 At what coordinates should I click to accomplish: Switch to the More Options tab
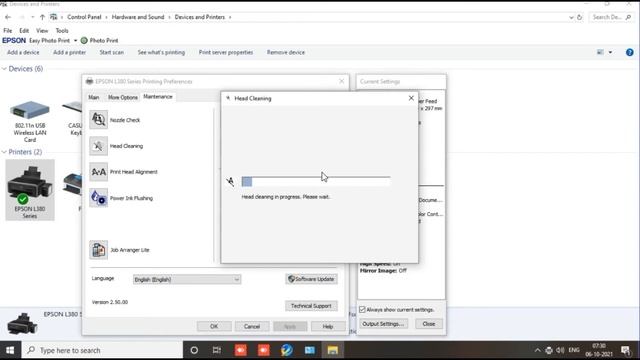(123, 97)
